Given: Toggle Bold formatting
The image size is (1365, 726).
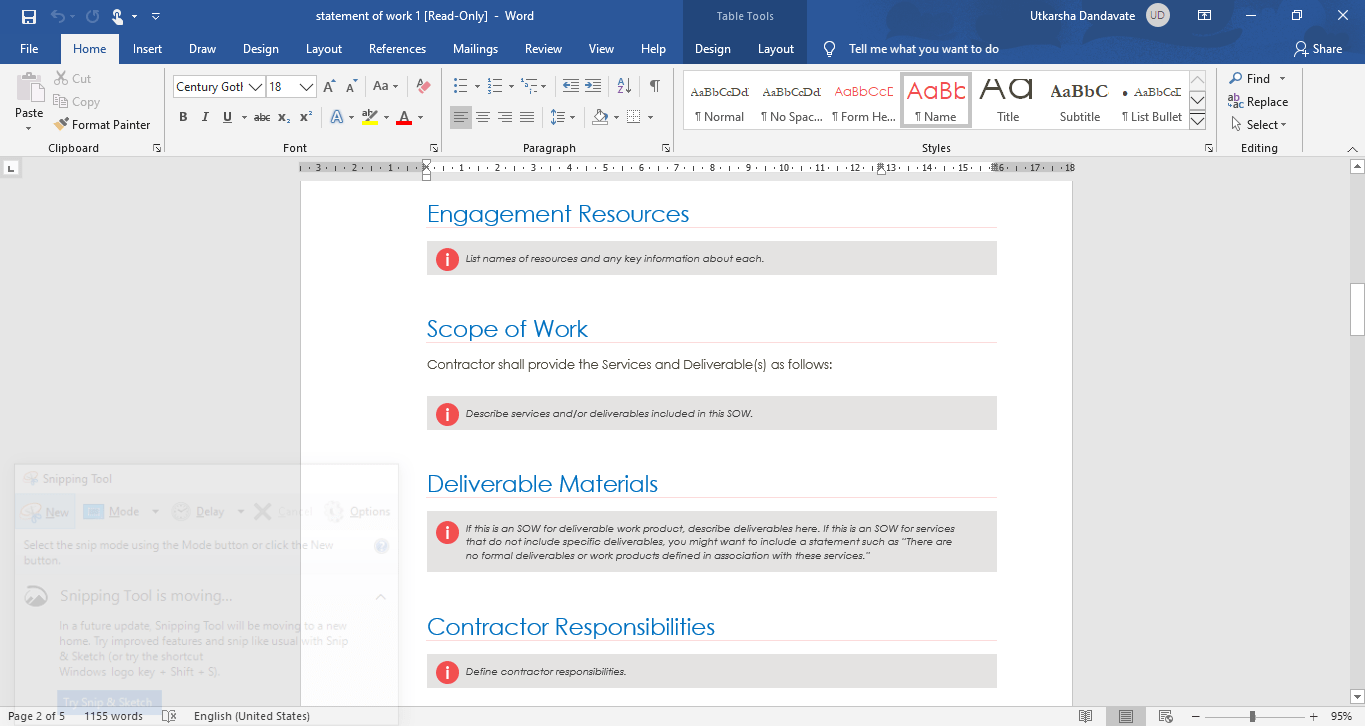Looking at the screenshot, I should point(183,117).
